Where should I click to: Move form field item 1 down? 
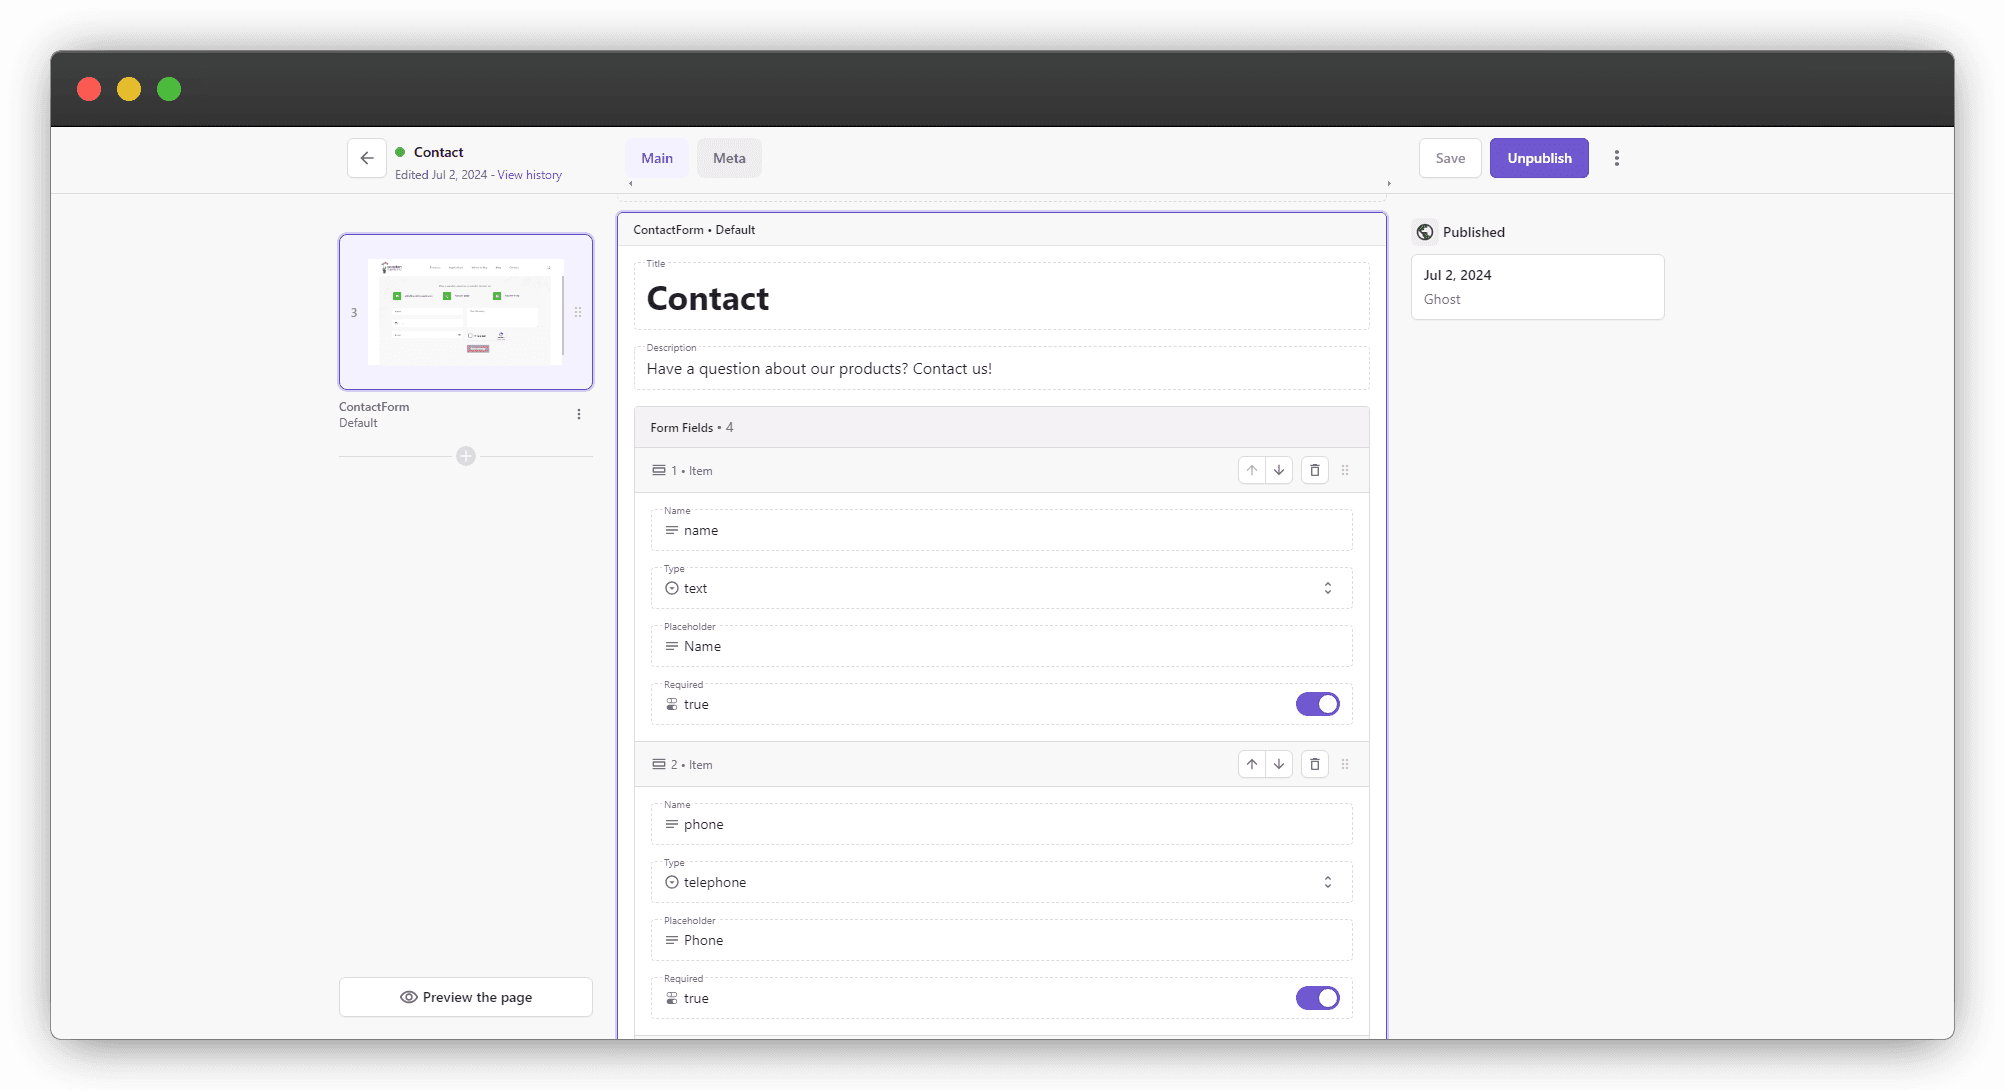click(x=1279, y=470)
